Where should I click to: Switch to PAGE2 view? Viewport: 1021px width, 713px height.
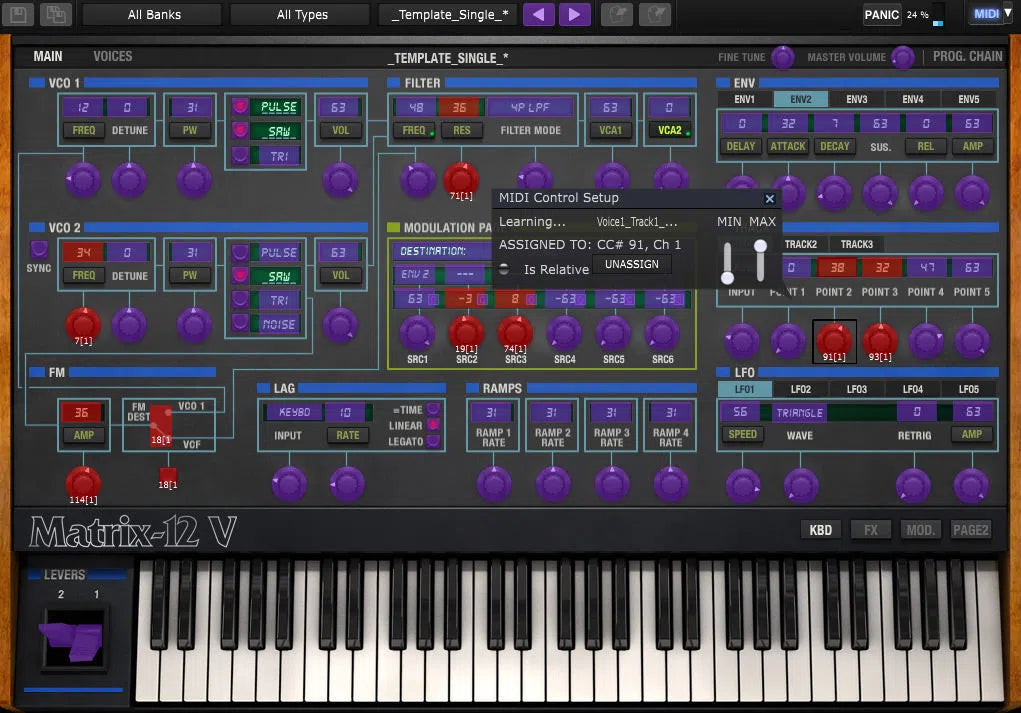point(969,529)
